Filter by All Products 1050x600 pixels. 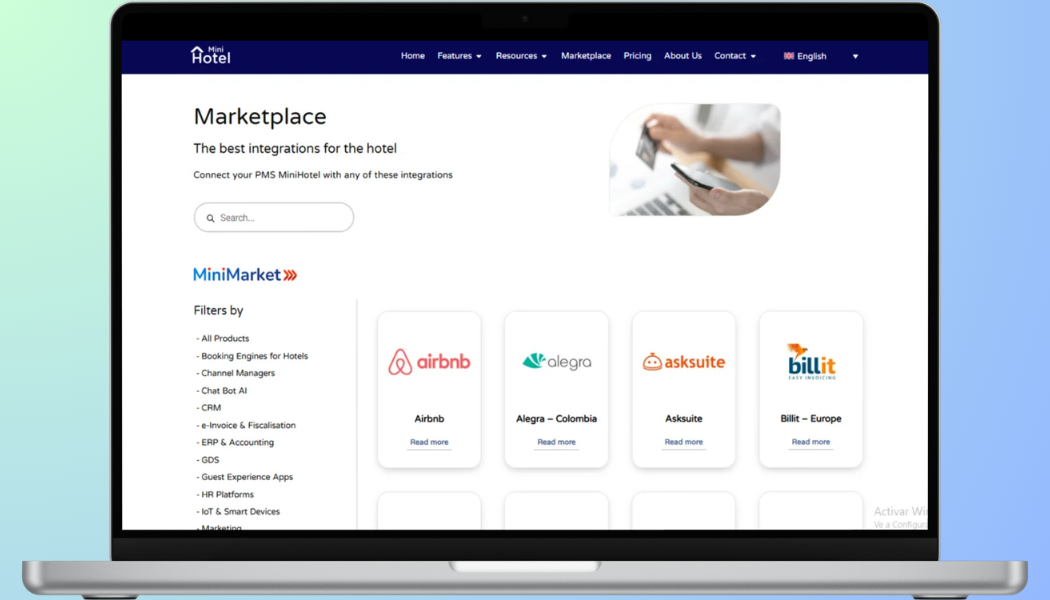[223, 339]
